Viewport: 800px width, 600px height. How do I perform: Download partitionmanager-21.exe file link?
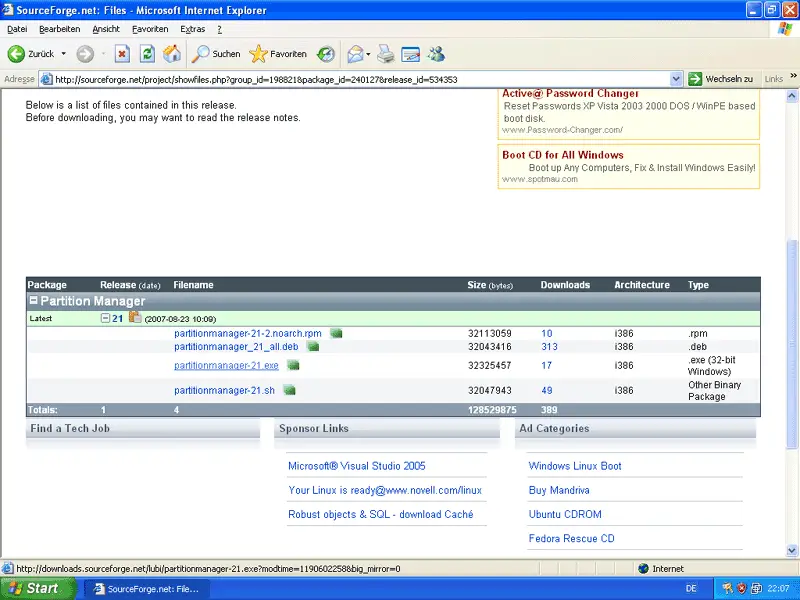[226, 366]
